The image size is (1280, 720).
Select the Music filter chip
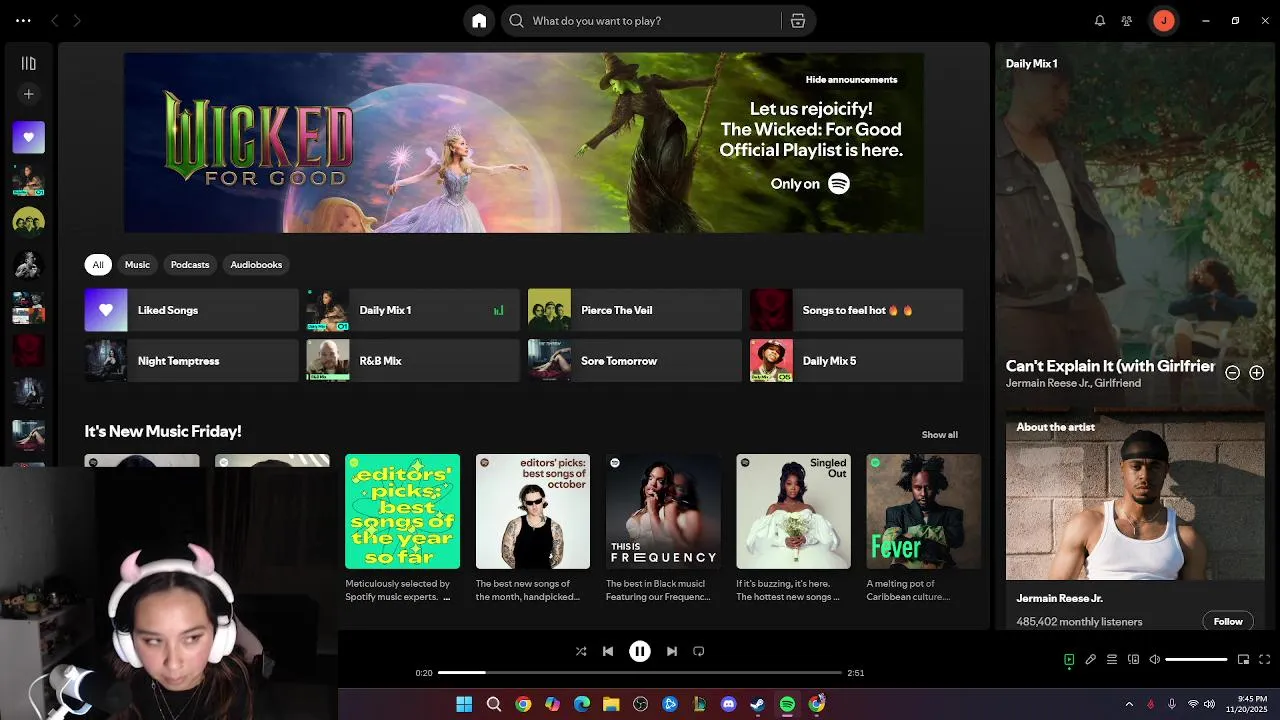137,265
